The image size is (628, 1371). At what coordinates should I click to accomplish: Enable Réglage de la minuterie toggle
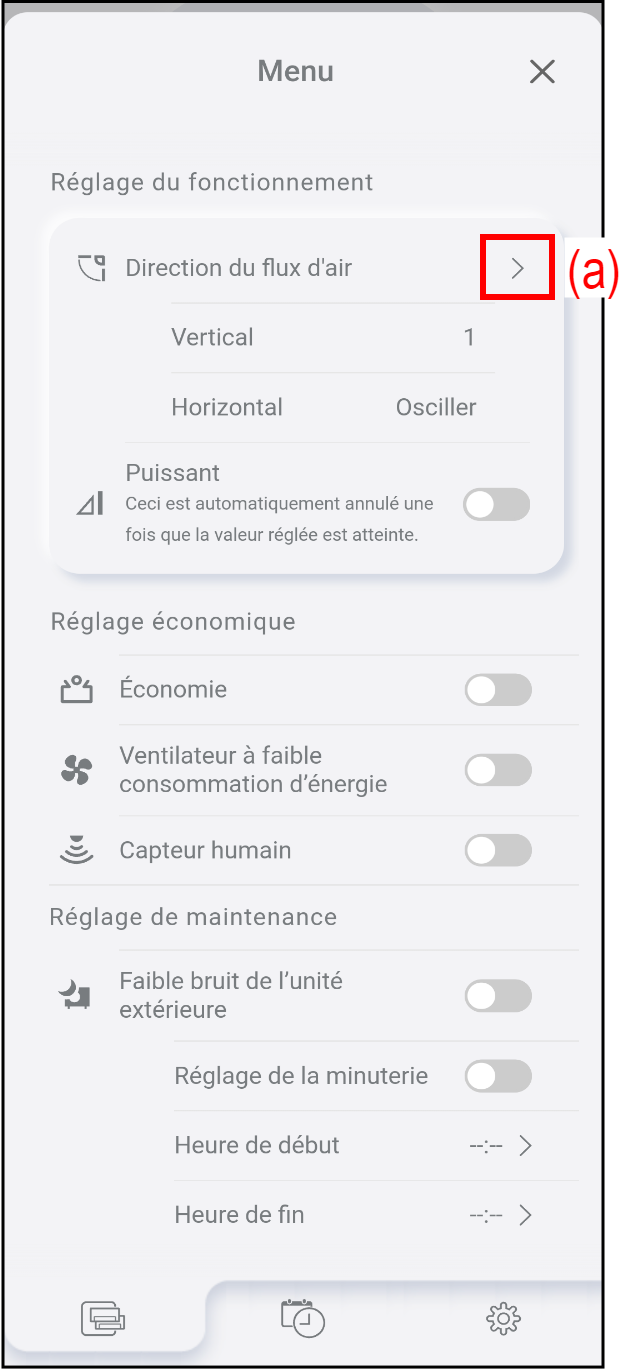pyautogui.click(x=498, y=1076)
